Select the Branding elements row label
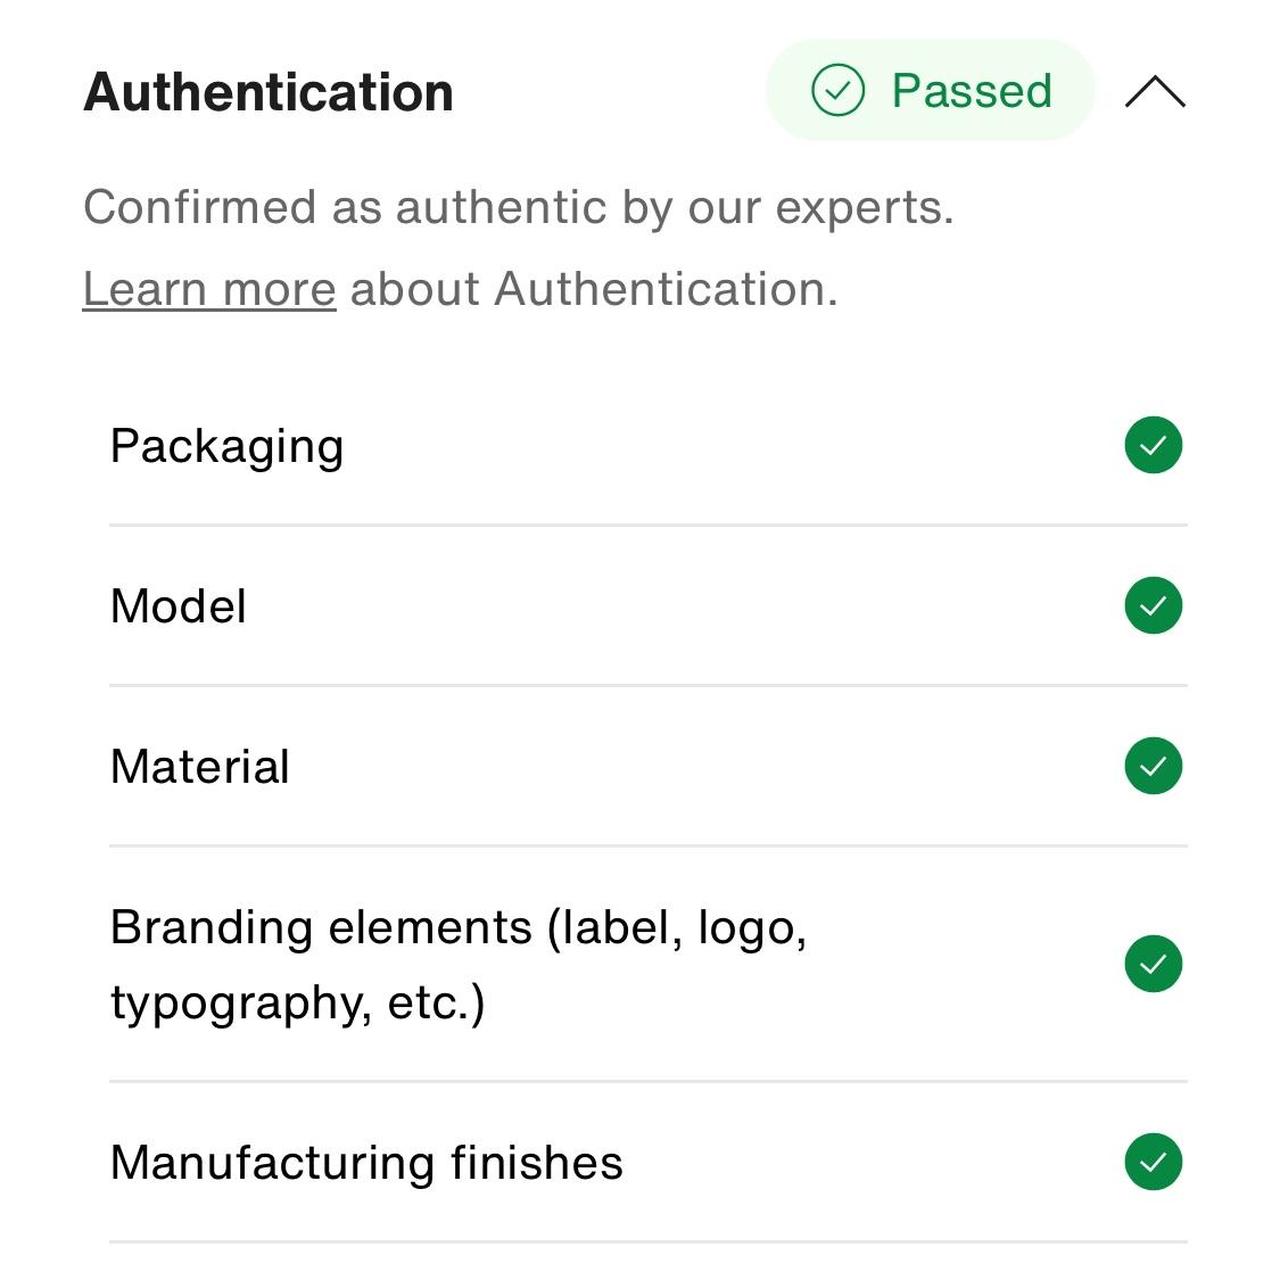Viewport: 1280px width, 1280px height. point(458,927)
